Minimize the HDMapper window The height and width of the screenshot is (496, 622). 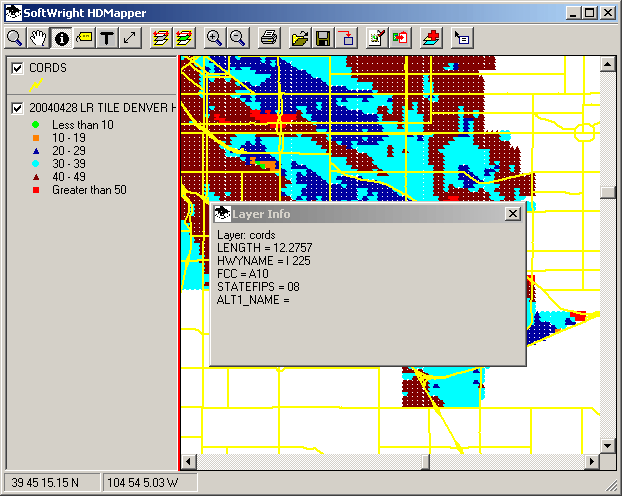click(573, 13)
